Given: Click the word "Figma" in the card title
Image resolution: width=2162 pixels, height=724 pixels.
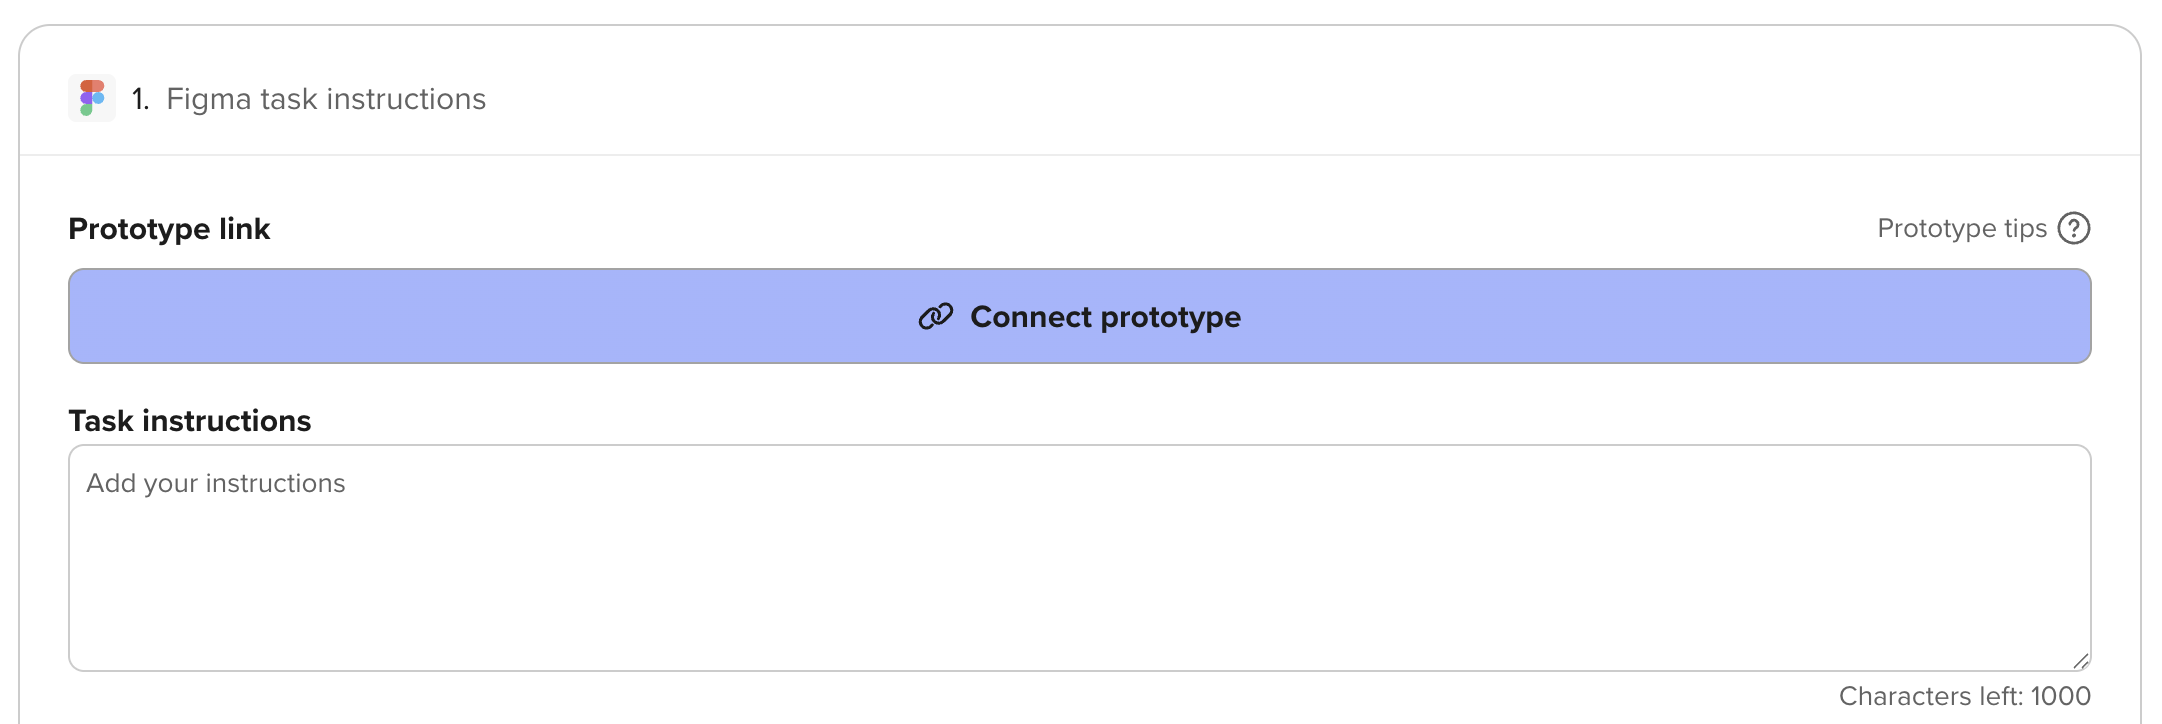Looking at the screenshot, I should [x=209, y=100].
